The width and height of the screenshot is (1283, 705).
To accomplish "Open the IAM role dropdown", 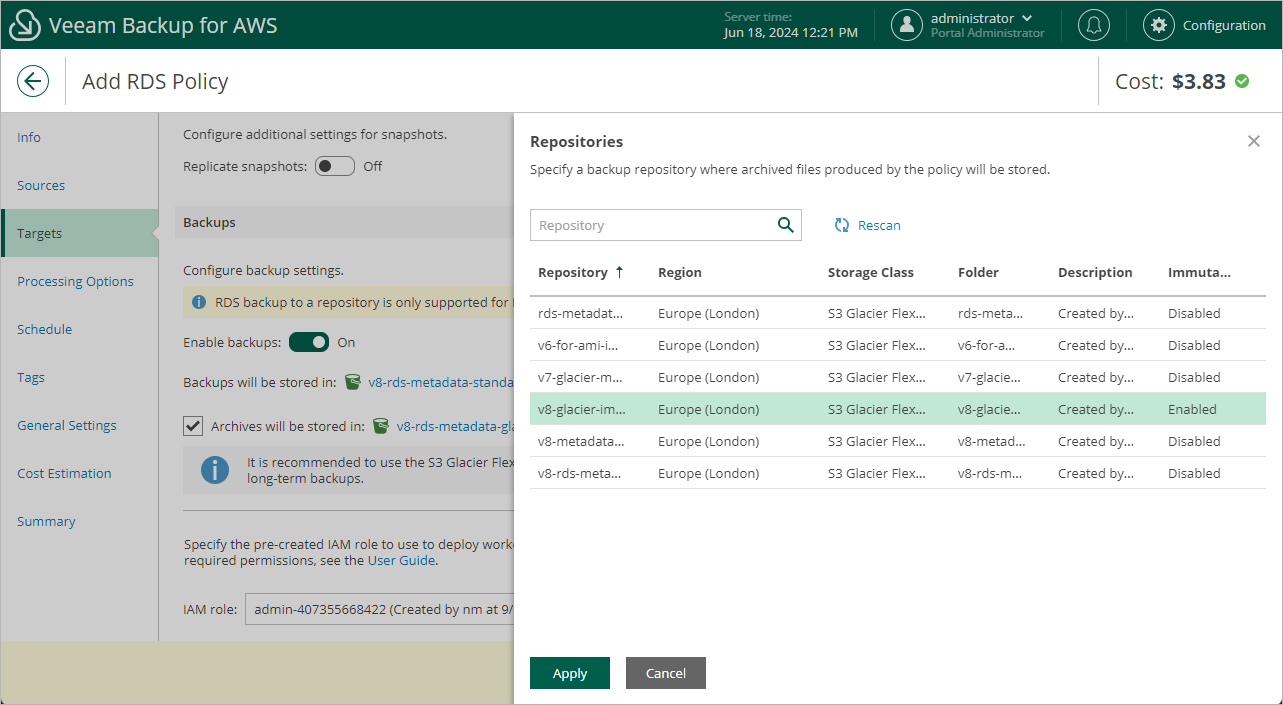I will pyautogui.click(x=379, y=608).
